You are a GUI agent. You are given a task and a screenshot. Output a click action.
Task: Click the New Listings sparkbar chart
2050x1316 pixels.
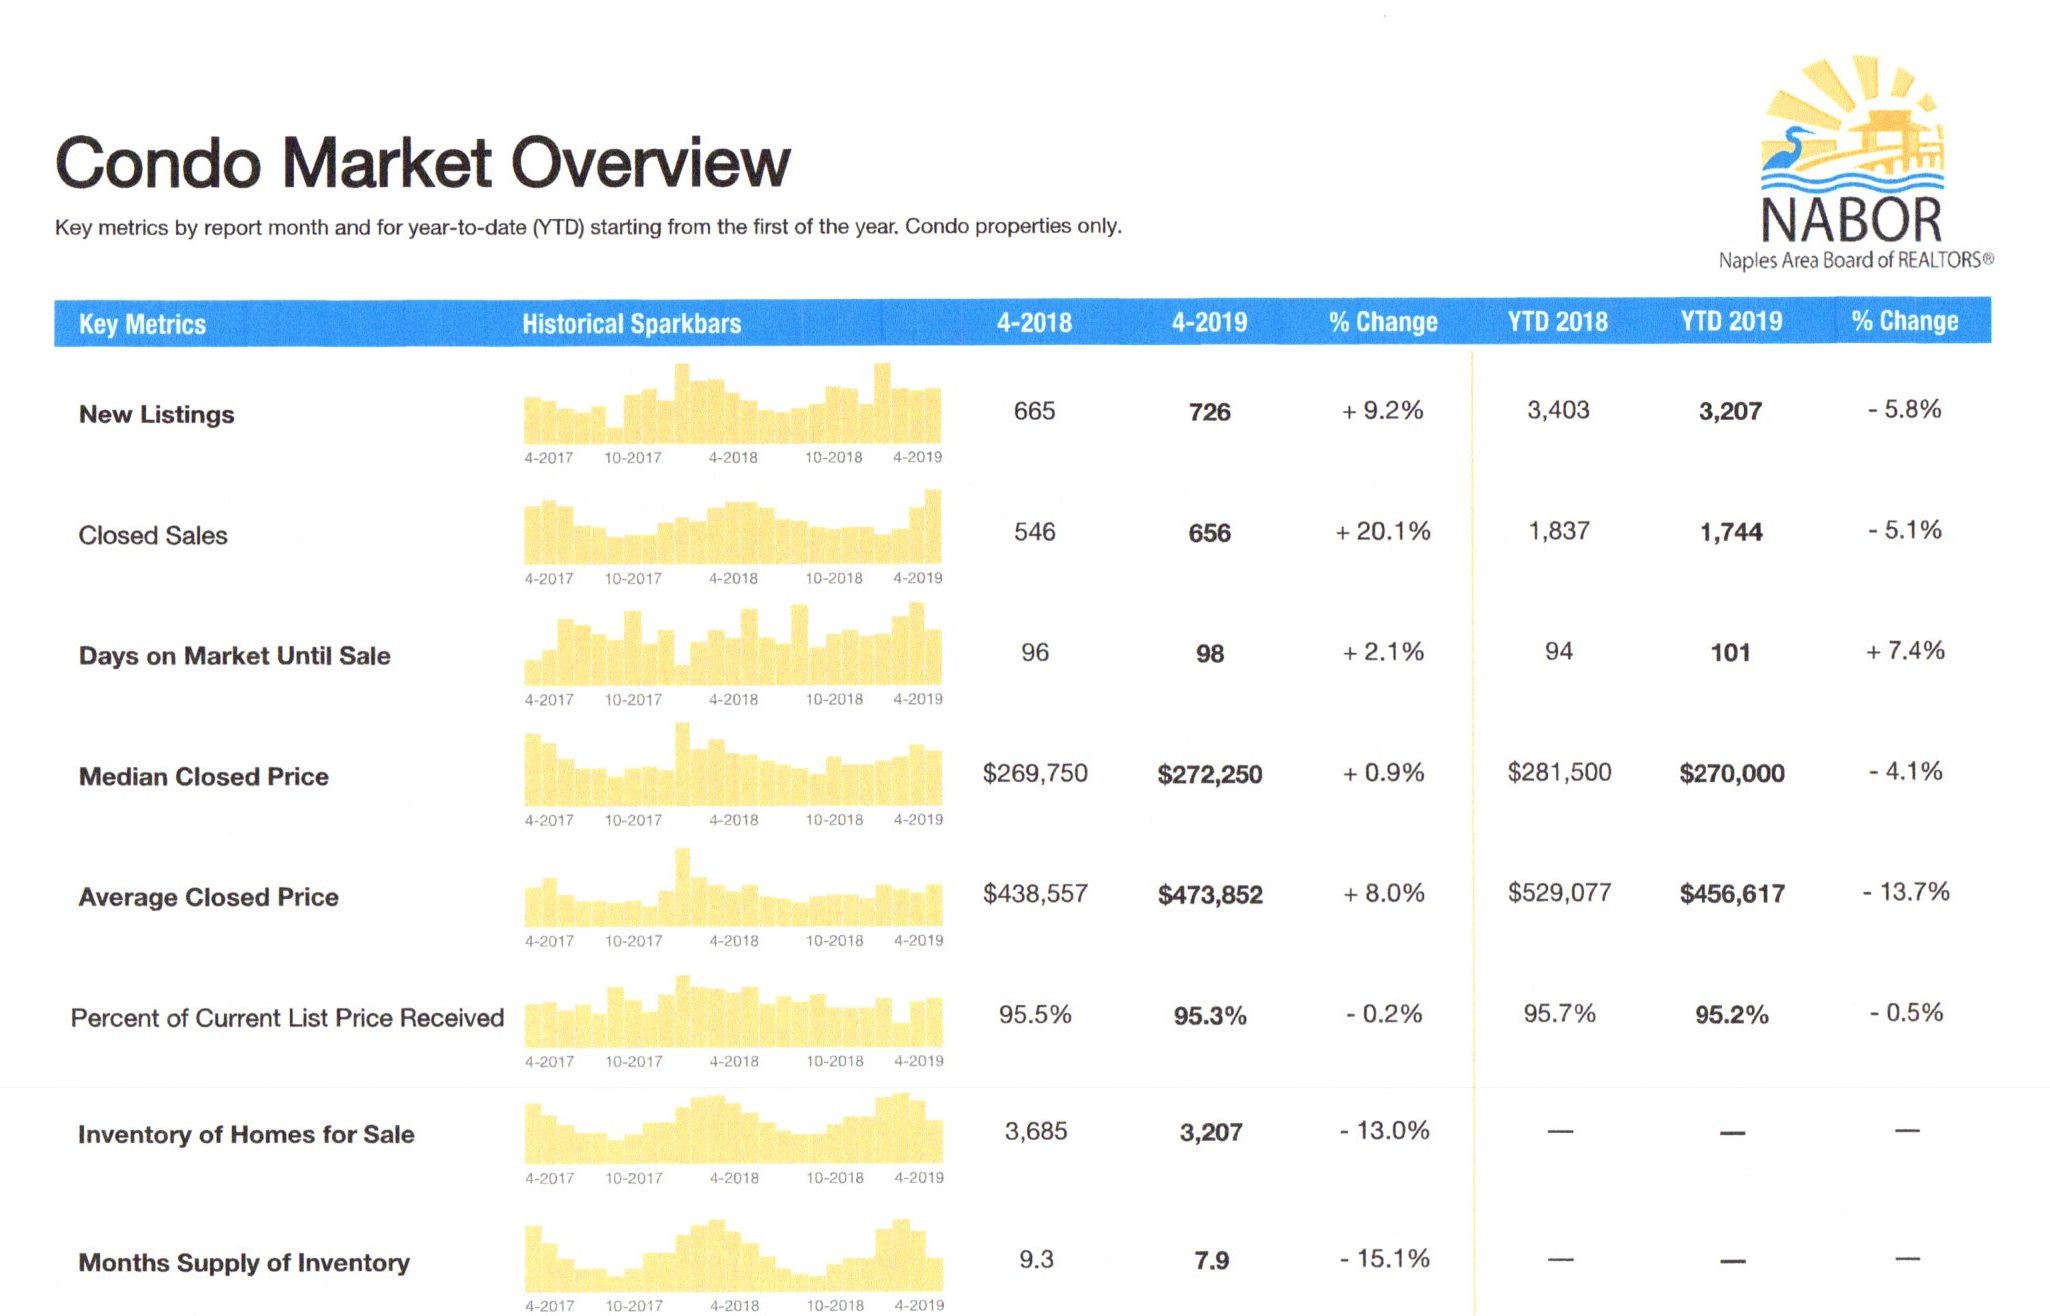(x=733, y=404)
